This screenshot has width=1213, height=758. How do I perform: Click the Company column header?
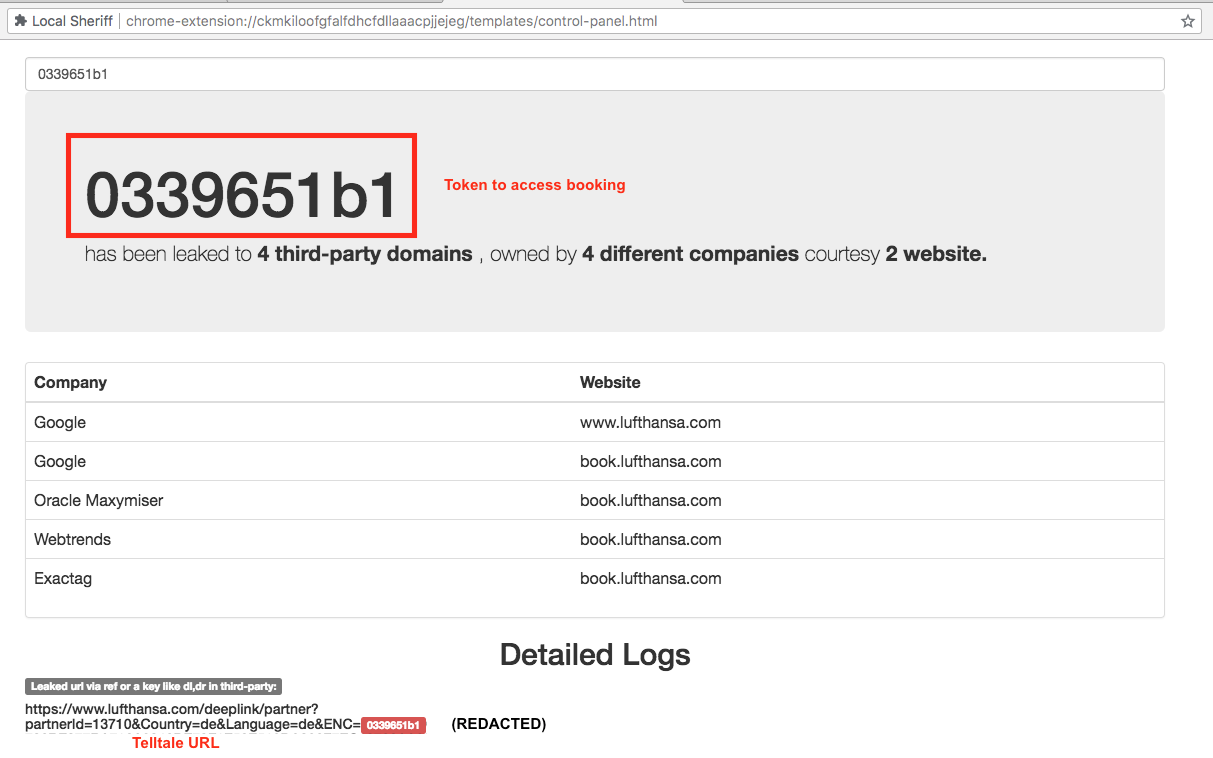(70, 382)
